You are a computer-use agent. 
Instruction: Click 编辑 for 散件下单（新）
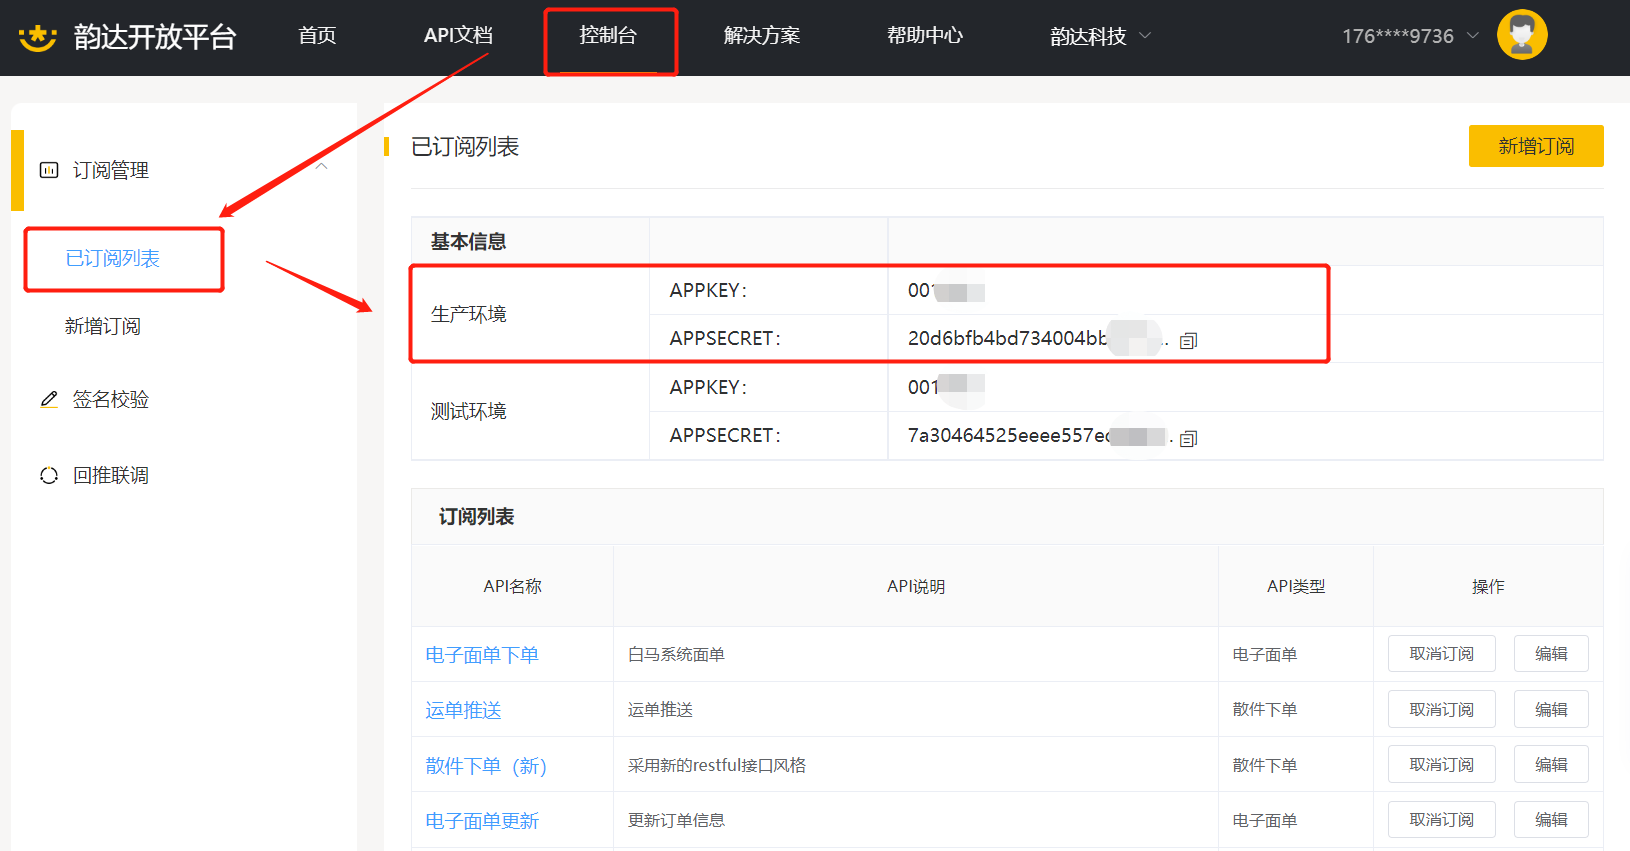click(1551, 765)
